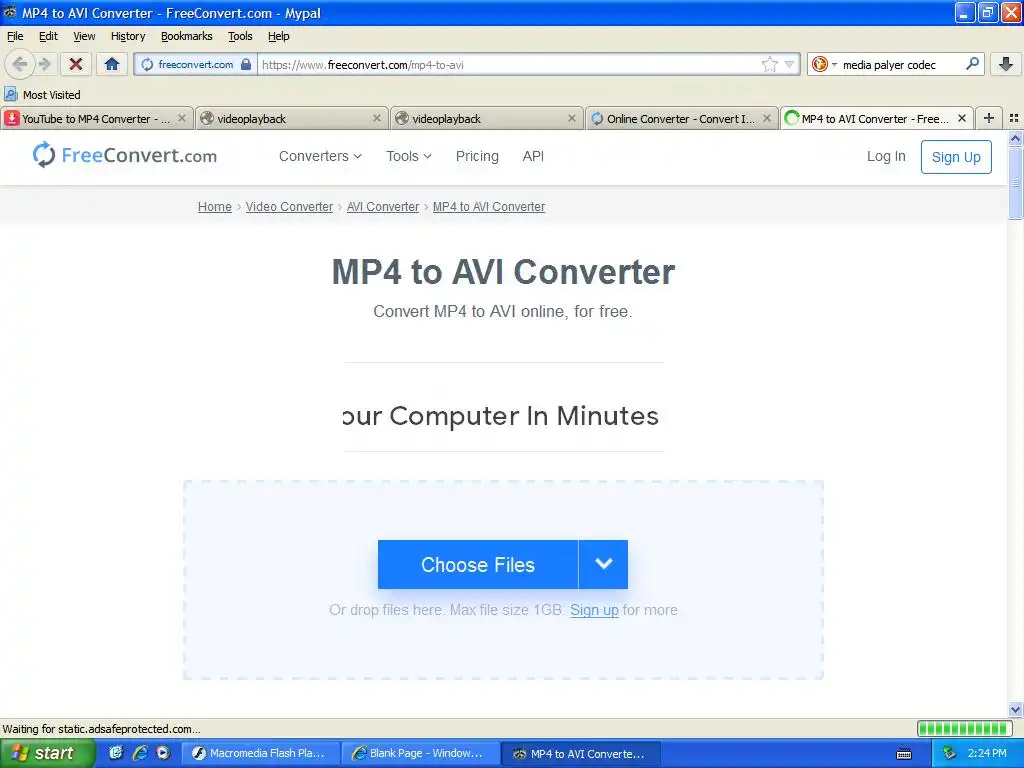Run search with the magnifier icon

coord(972,64)
